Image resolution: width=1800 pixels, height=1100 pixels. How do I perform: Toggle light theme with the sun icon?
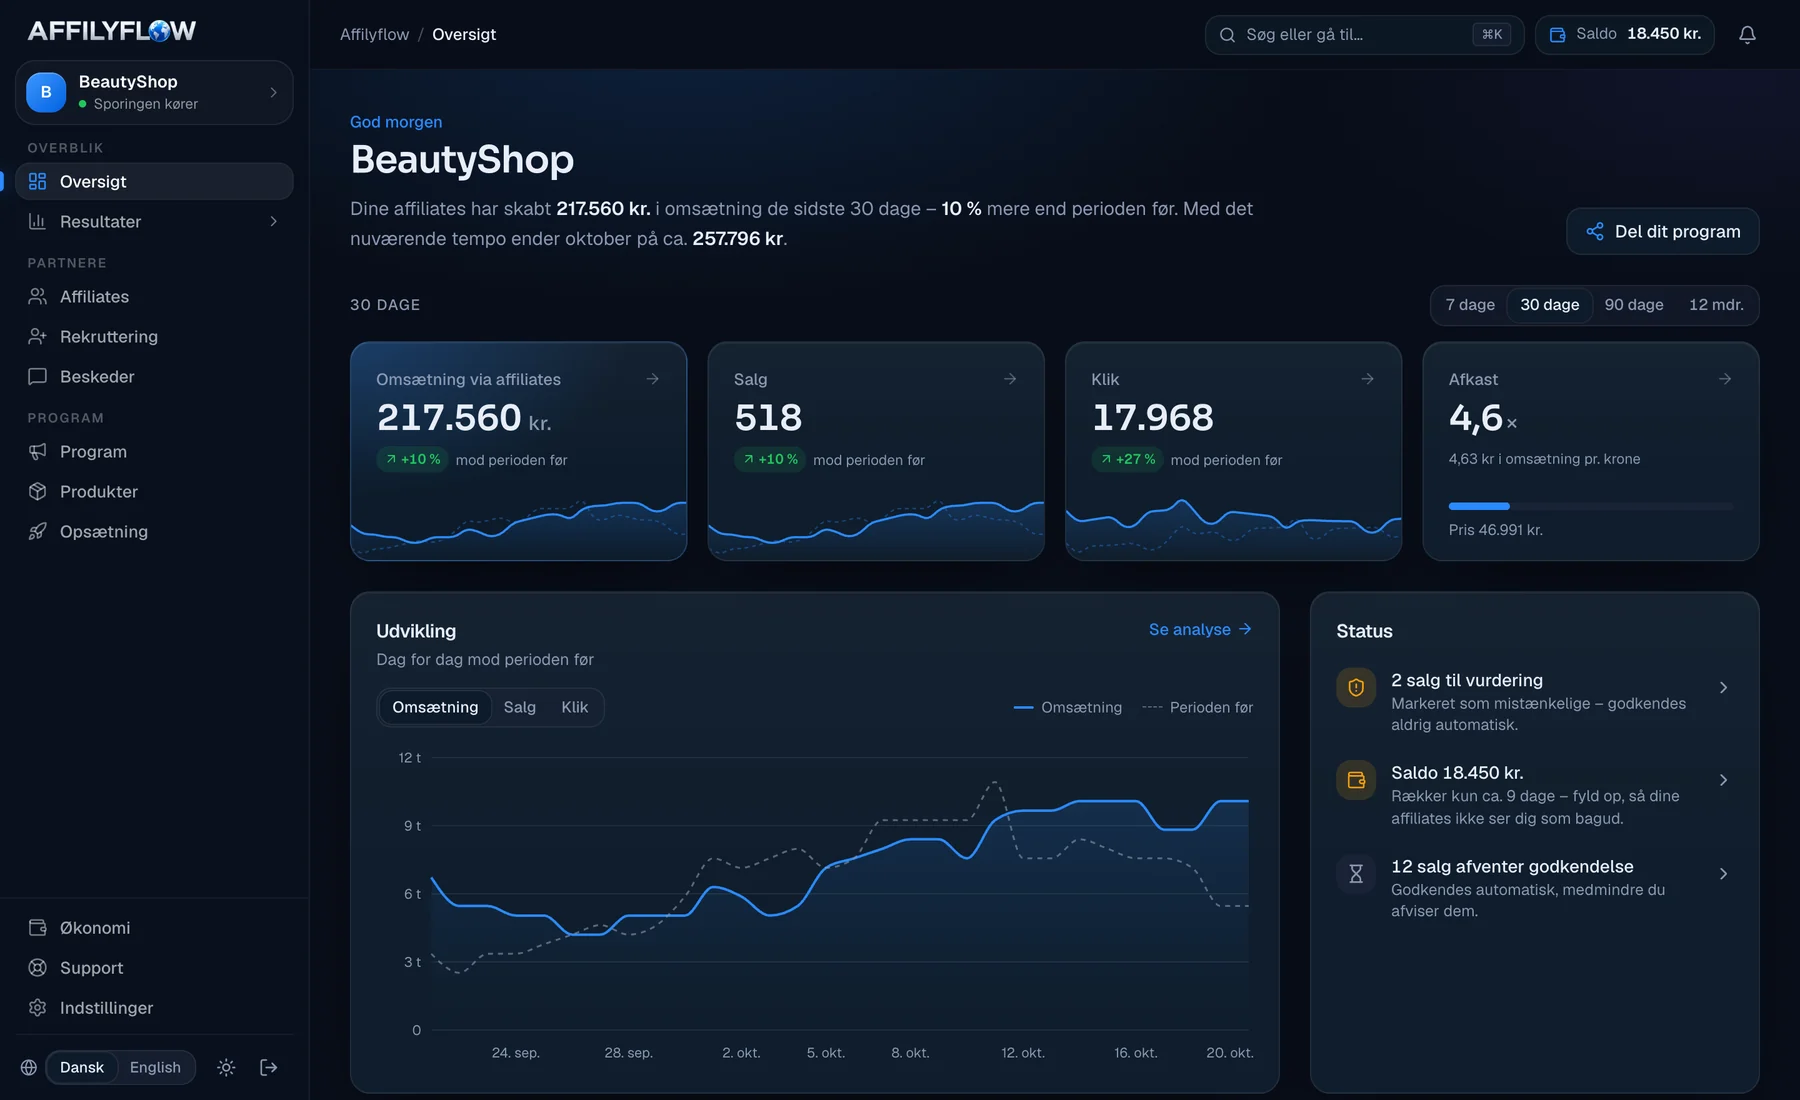coord(226,1067)
